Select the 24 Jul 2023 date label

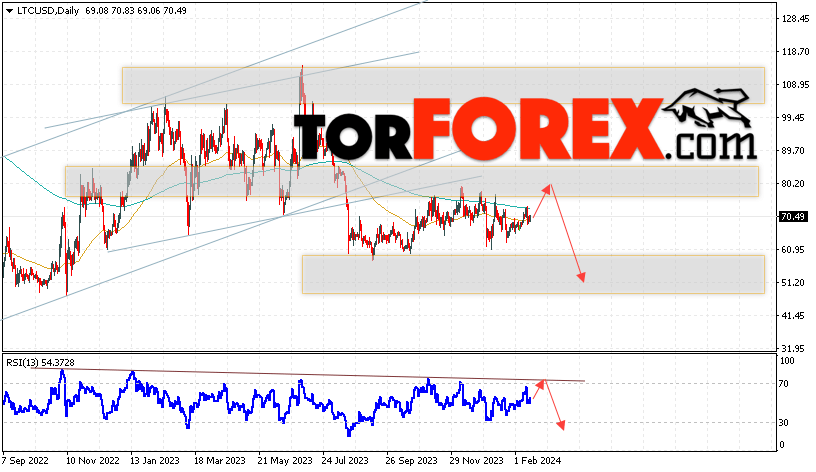[345, 461]
